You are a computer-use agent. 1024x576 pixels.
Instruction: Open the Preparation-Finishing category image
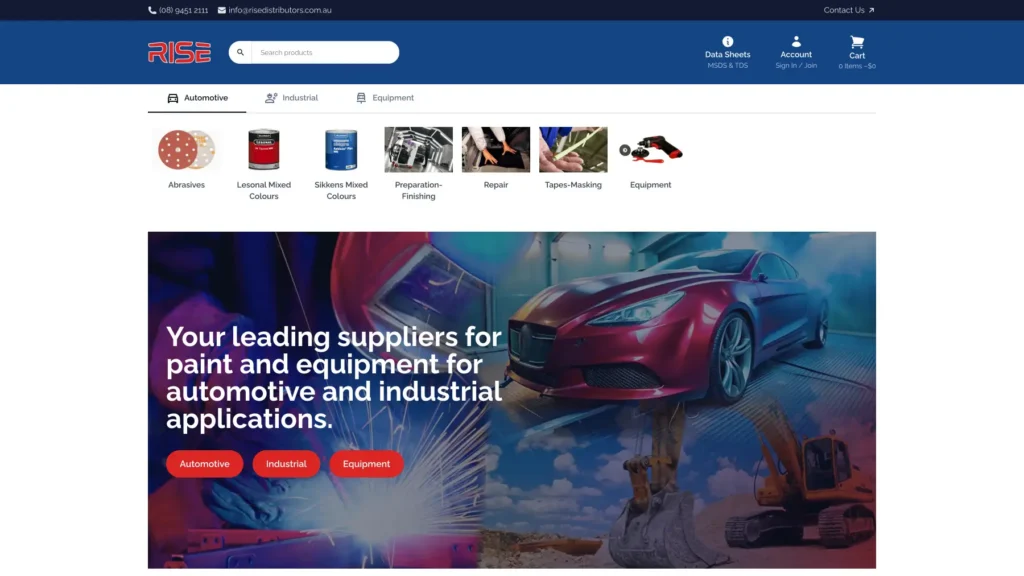[x=419, y=150]
